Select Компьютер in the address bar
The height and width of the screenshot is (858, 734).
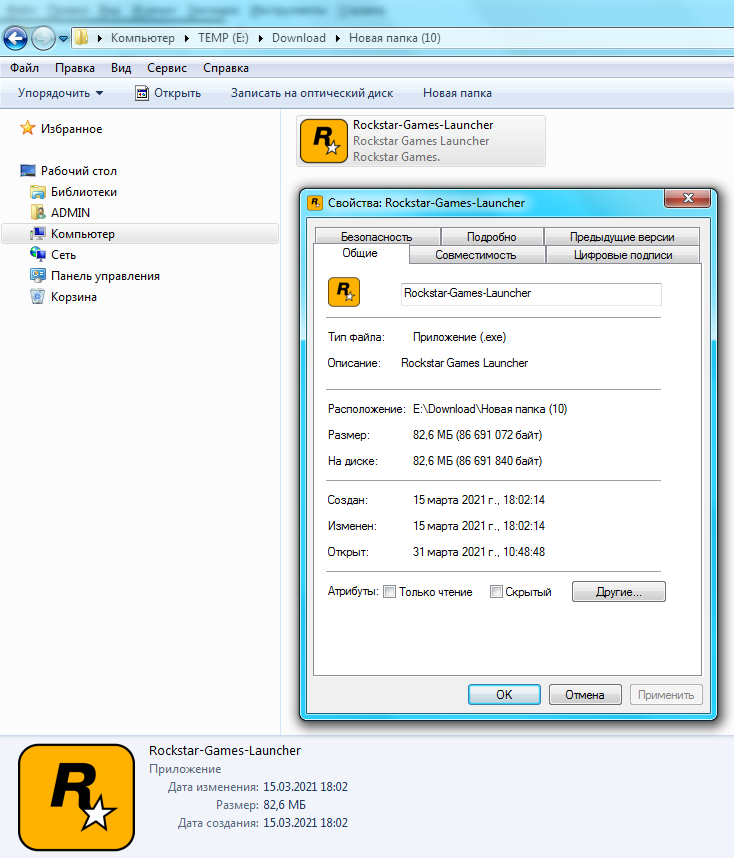143,38
